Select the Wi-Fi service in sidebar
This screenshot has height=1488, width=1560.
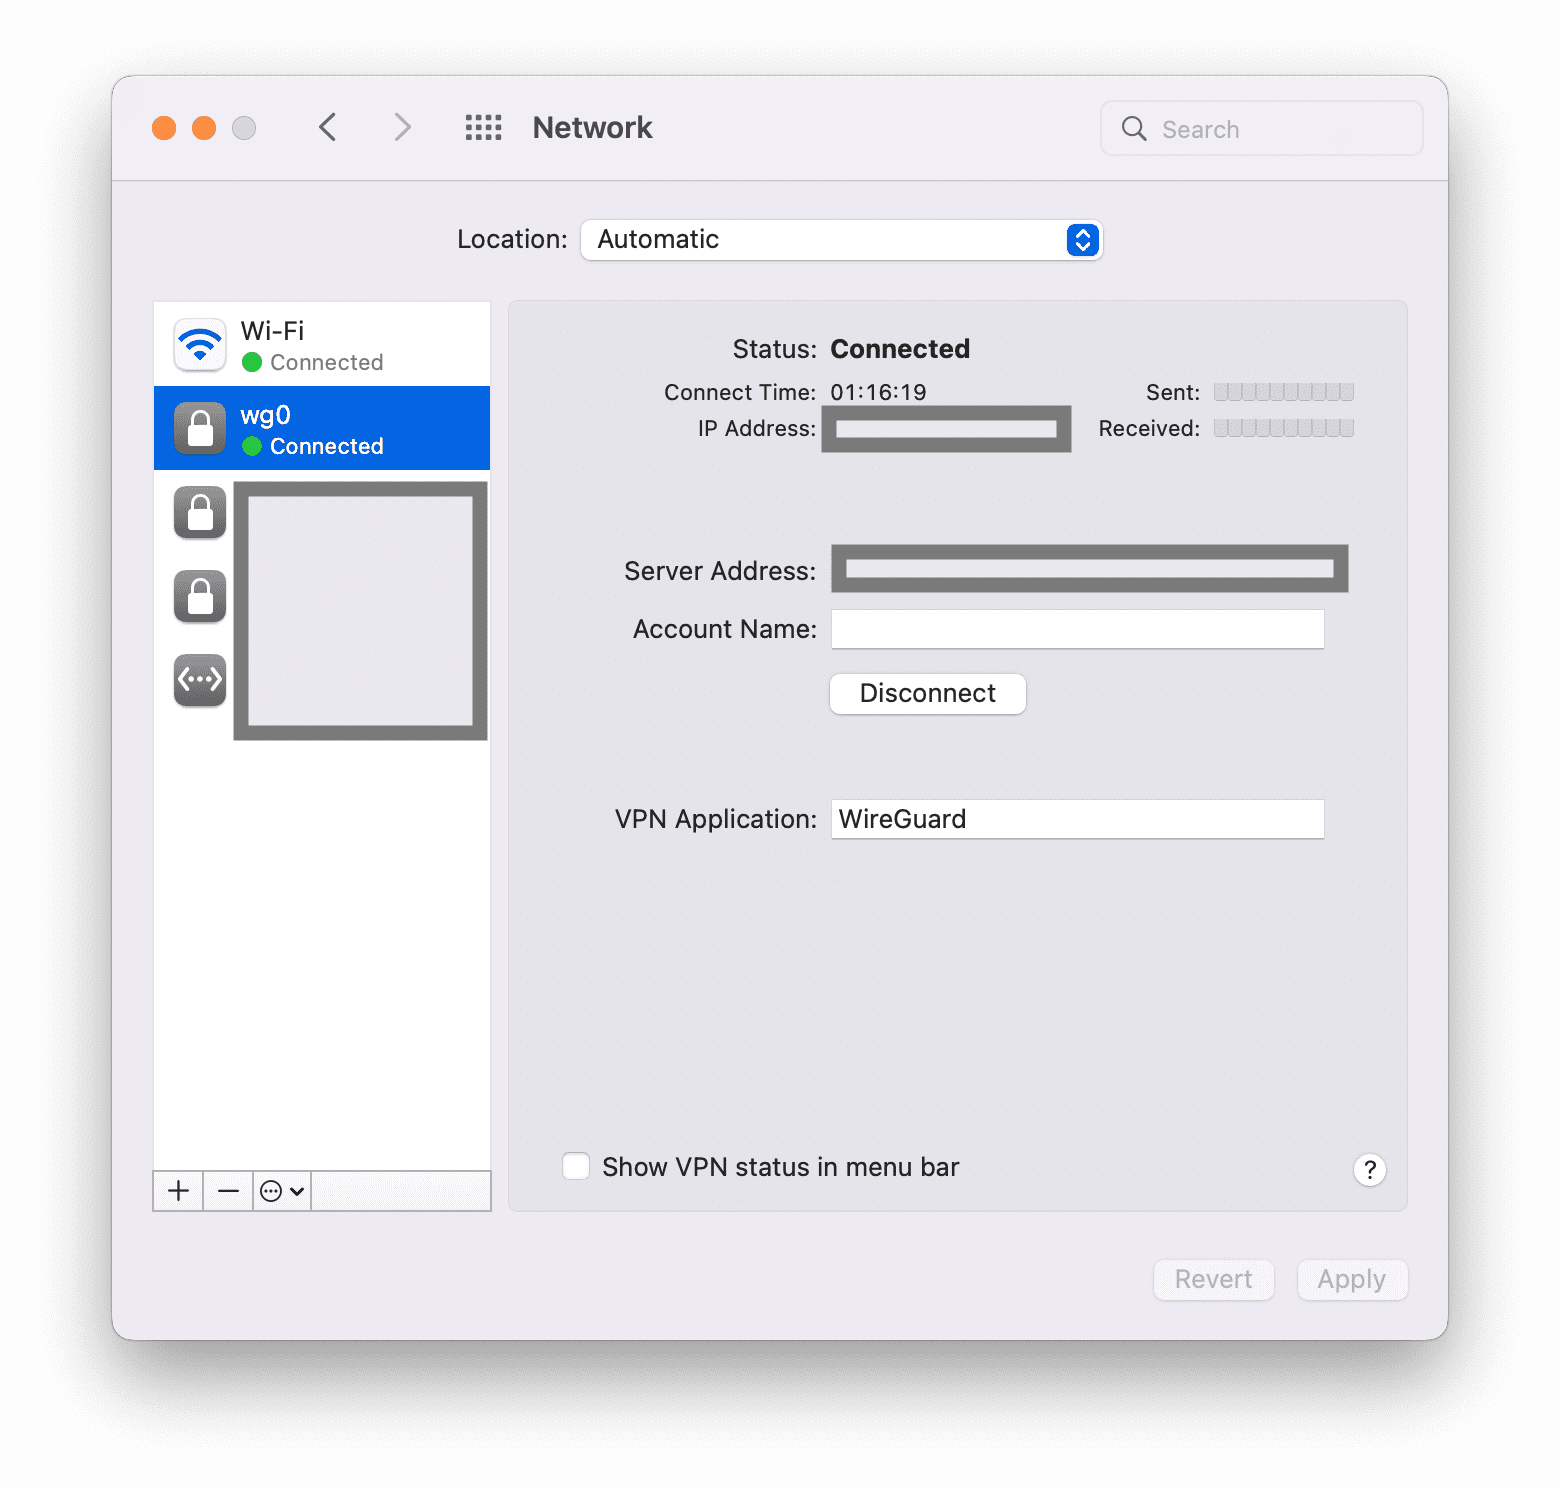321,344
